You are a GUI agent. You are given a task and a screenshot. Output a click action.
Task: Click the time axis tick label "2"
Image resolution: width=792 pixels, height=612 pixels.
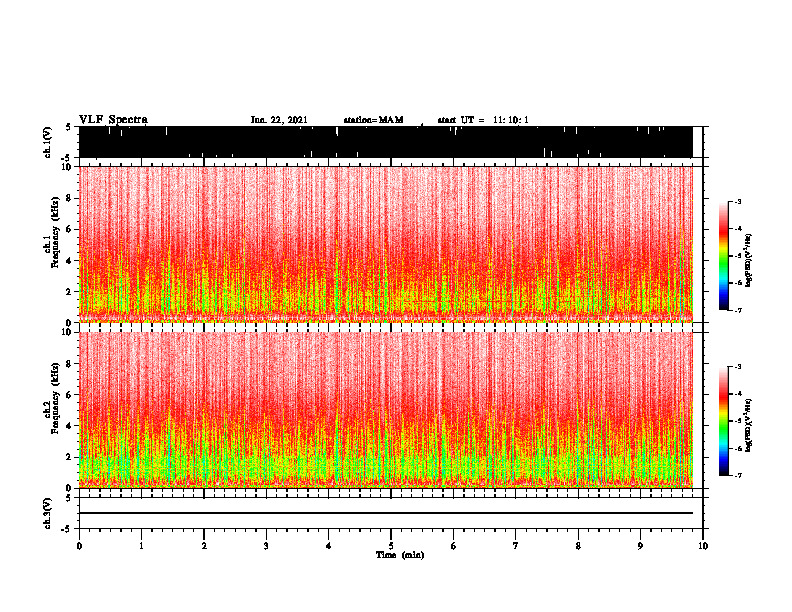(x=204, y=546)
